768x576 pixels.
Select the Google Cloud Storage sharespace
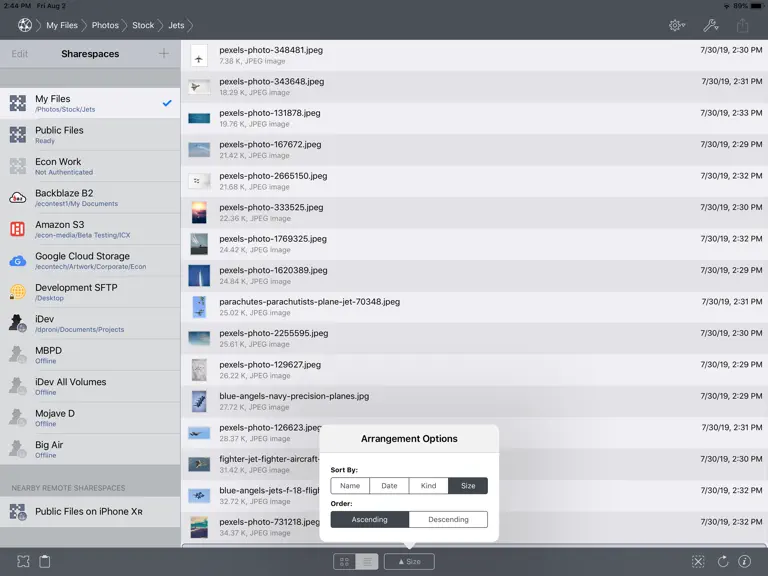click(90, 261)
